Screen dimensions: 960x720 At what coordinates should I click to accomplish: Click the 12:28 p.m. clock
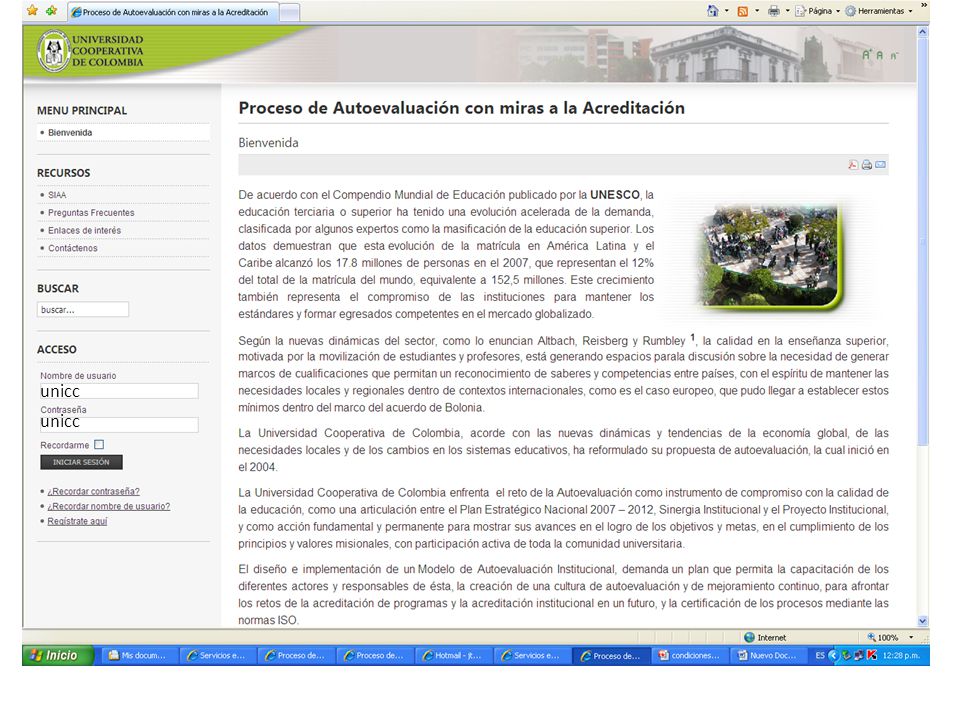coord(901,655)
